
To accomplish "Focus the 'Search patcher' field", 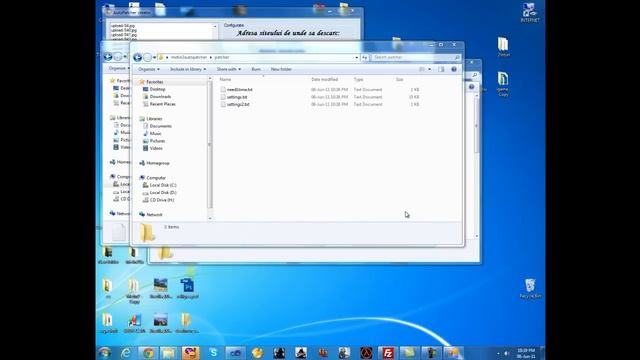I will (x=412, y=58).
